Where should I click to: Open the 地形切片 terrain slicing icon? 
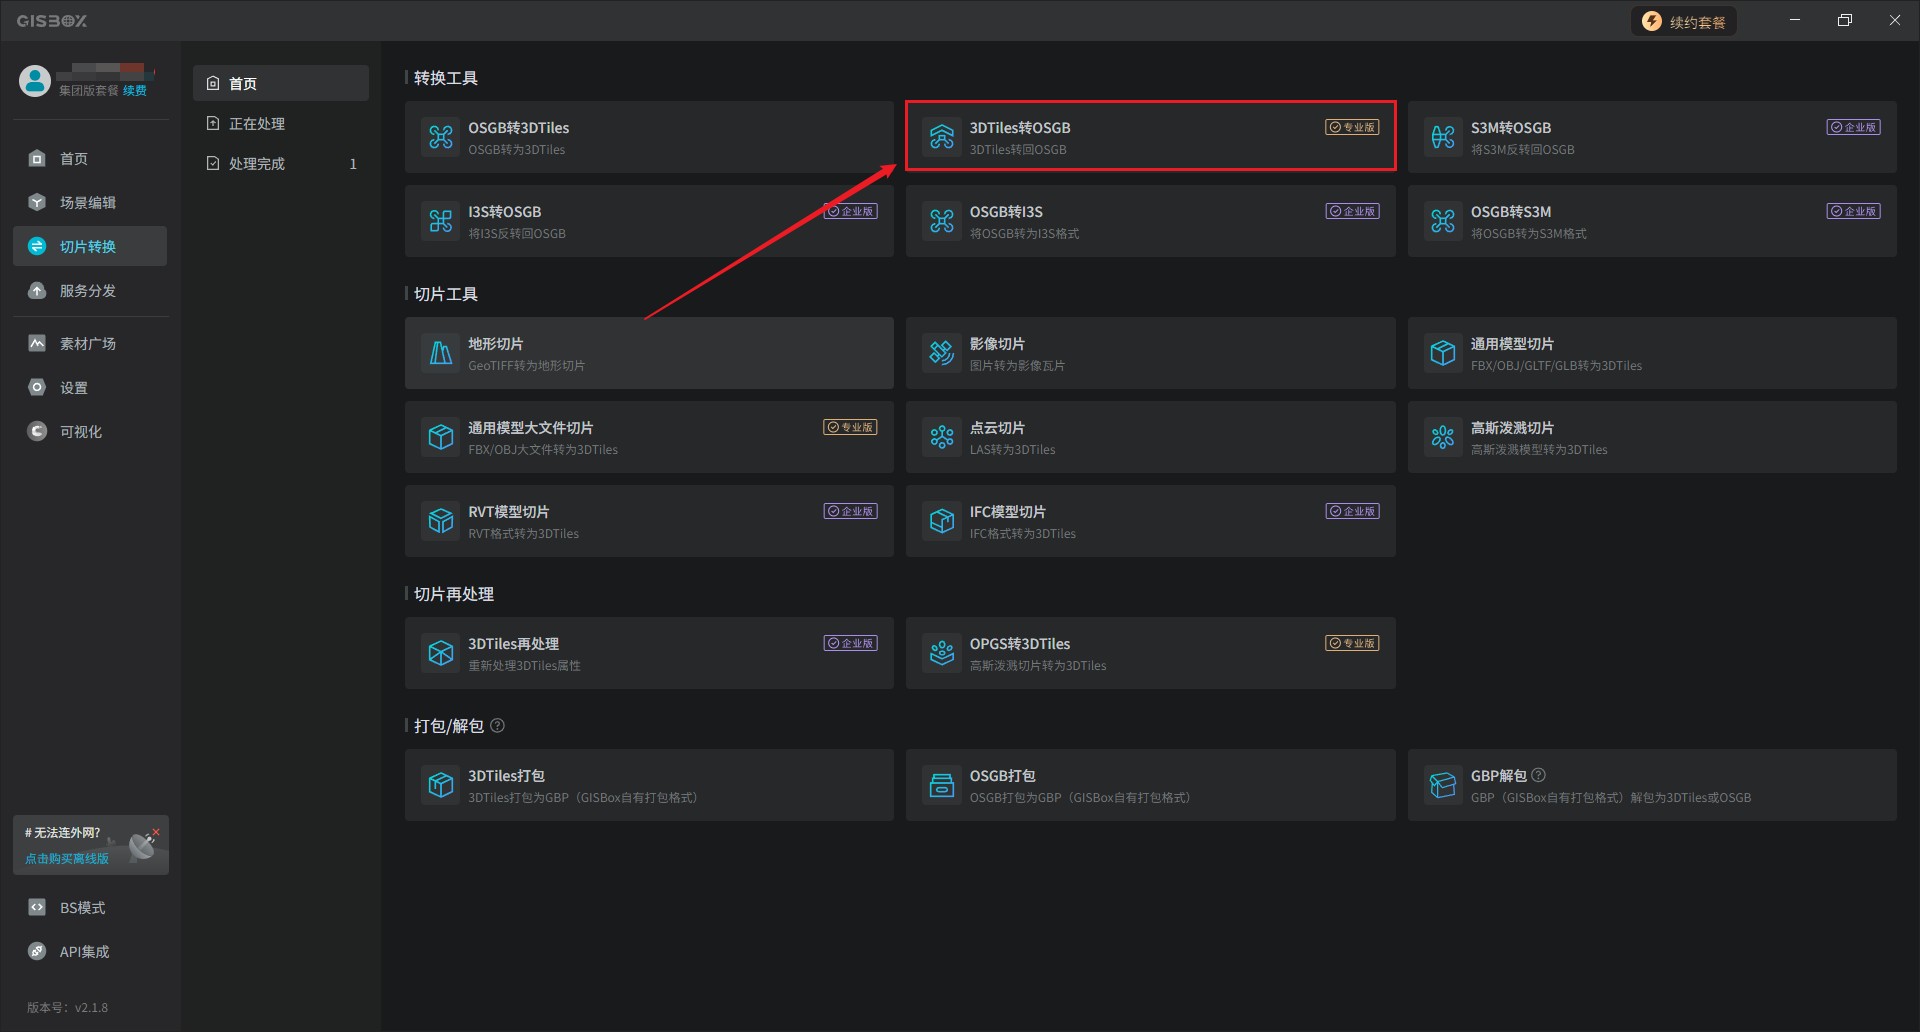click(x=441, y=353)
